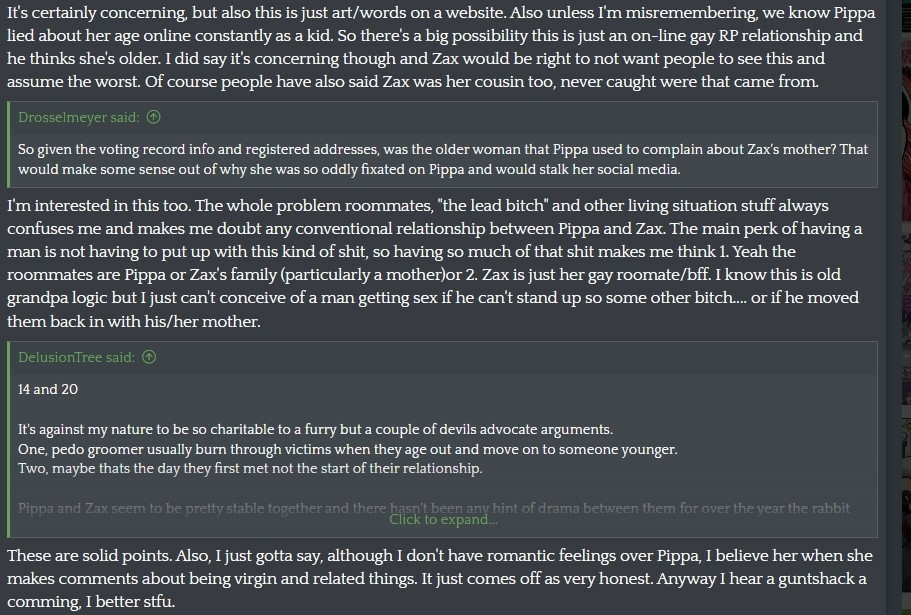
Task: Open the Drosselmeyer said quote link
Action: coord(78,117)
